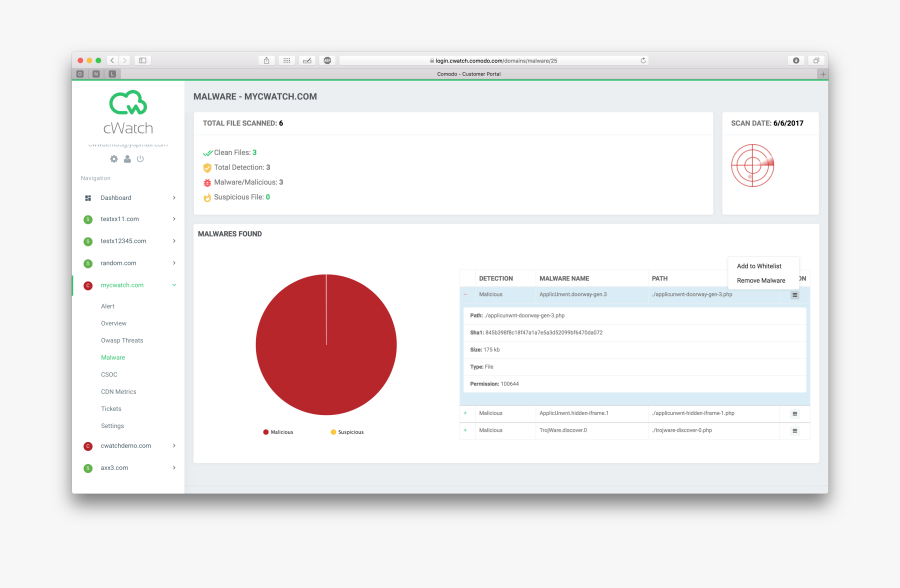This screenshot has height=588, width=900.
Task: Select Add to Whitelist from popup menu
Action: coord(759,266)
